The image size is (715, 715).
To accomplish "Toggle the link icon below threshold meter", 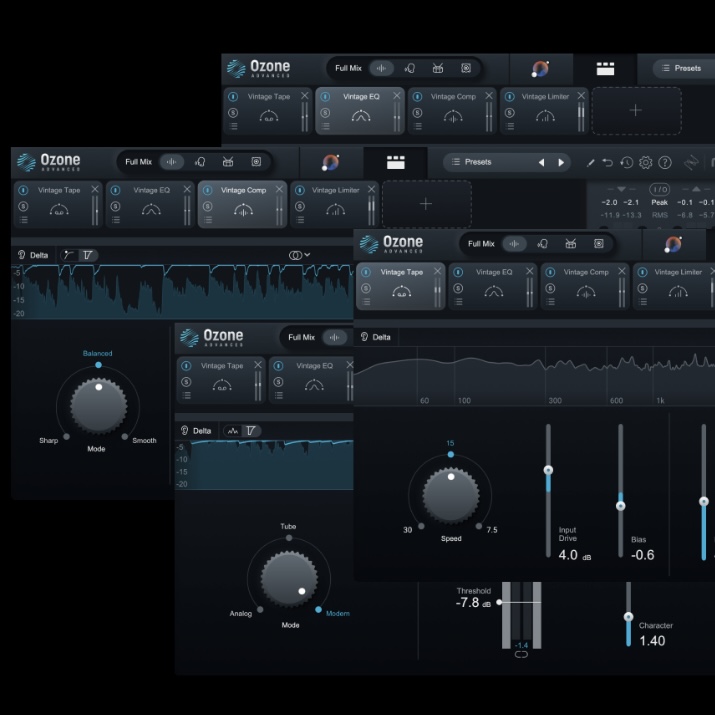I will pos(521,654).
